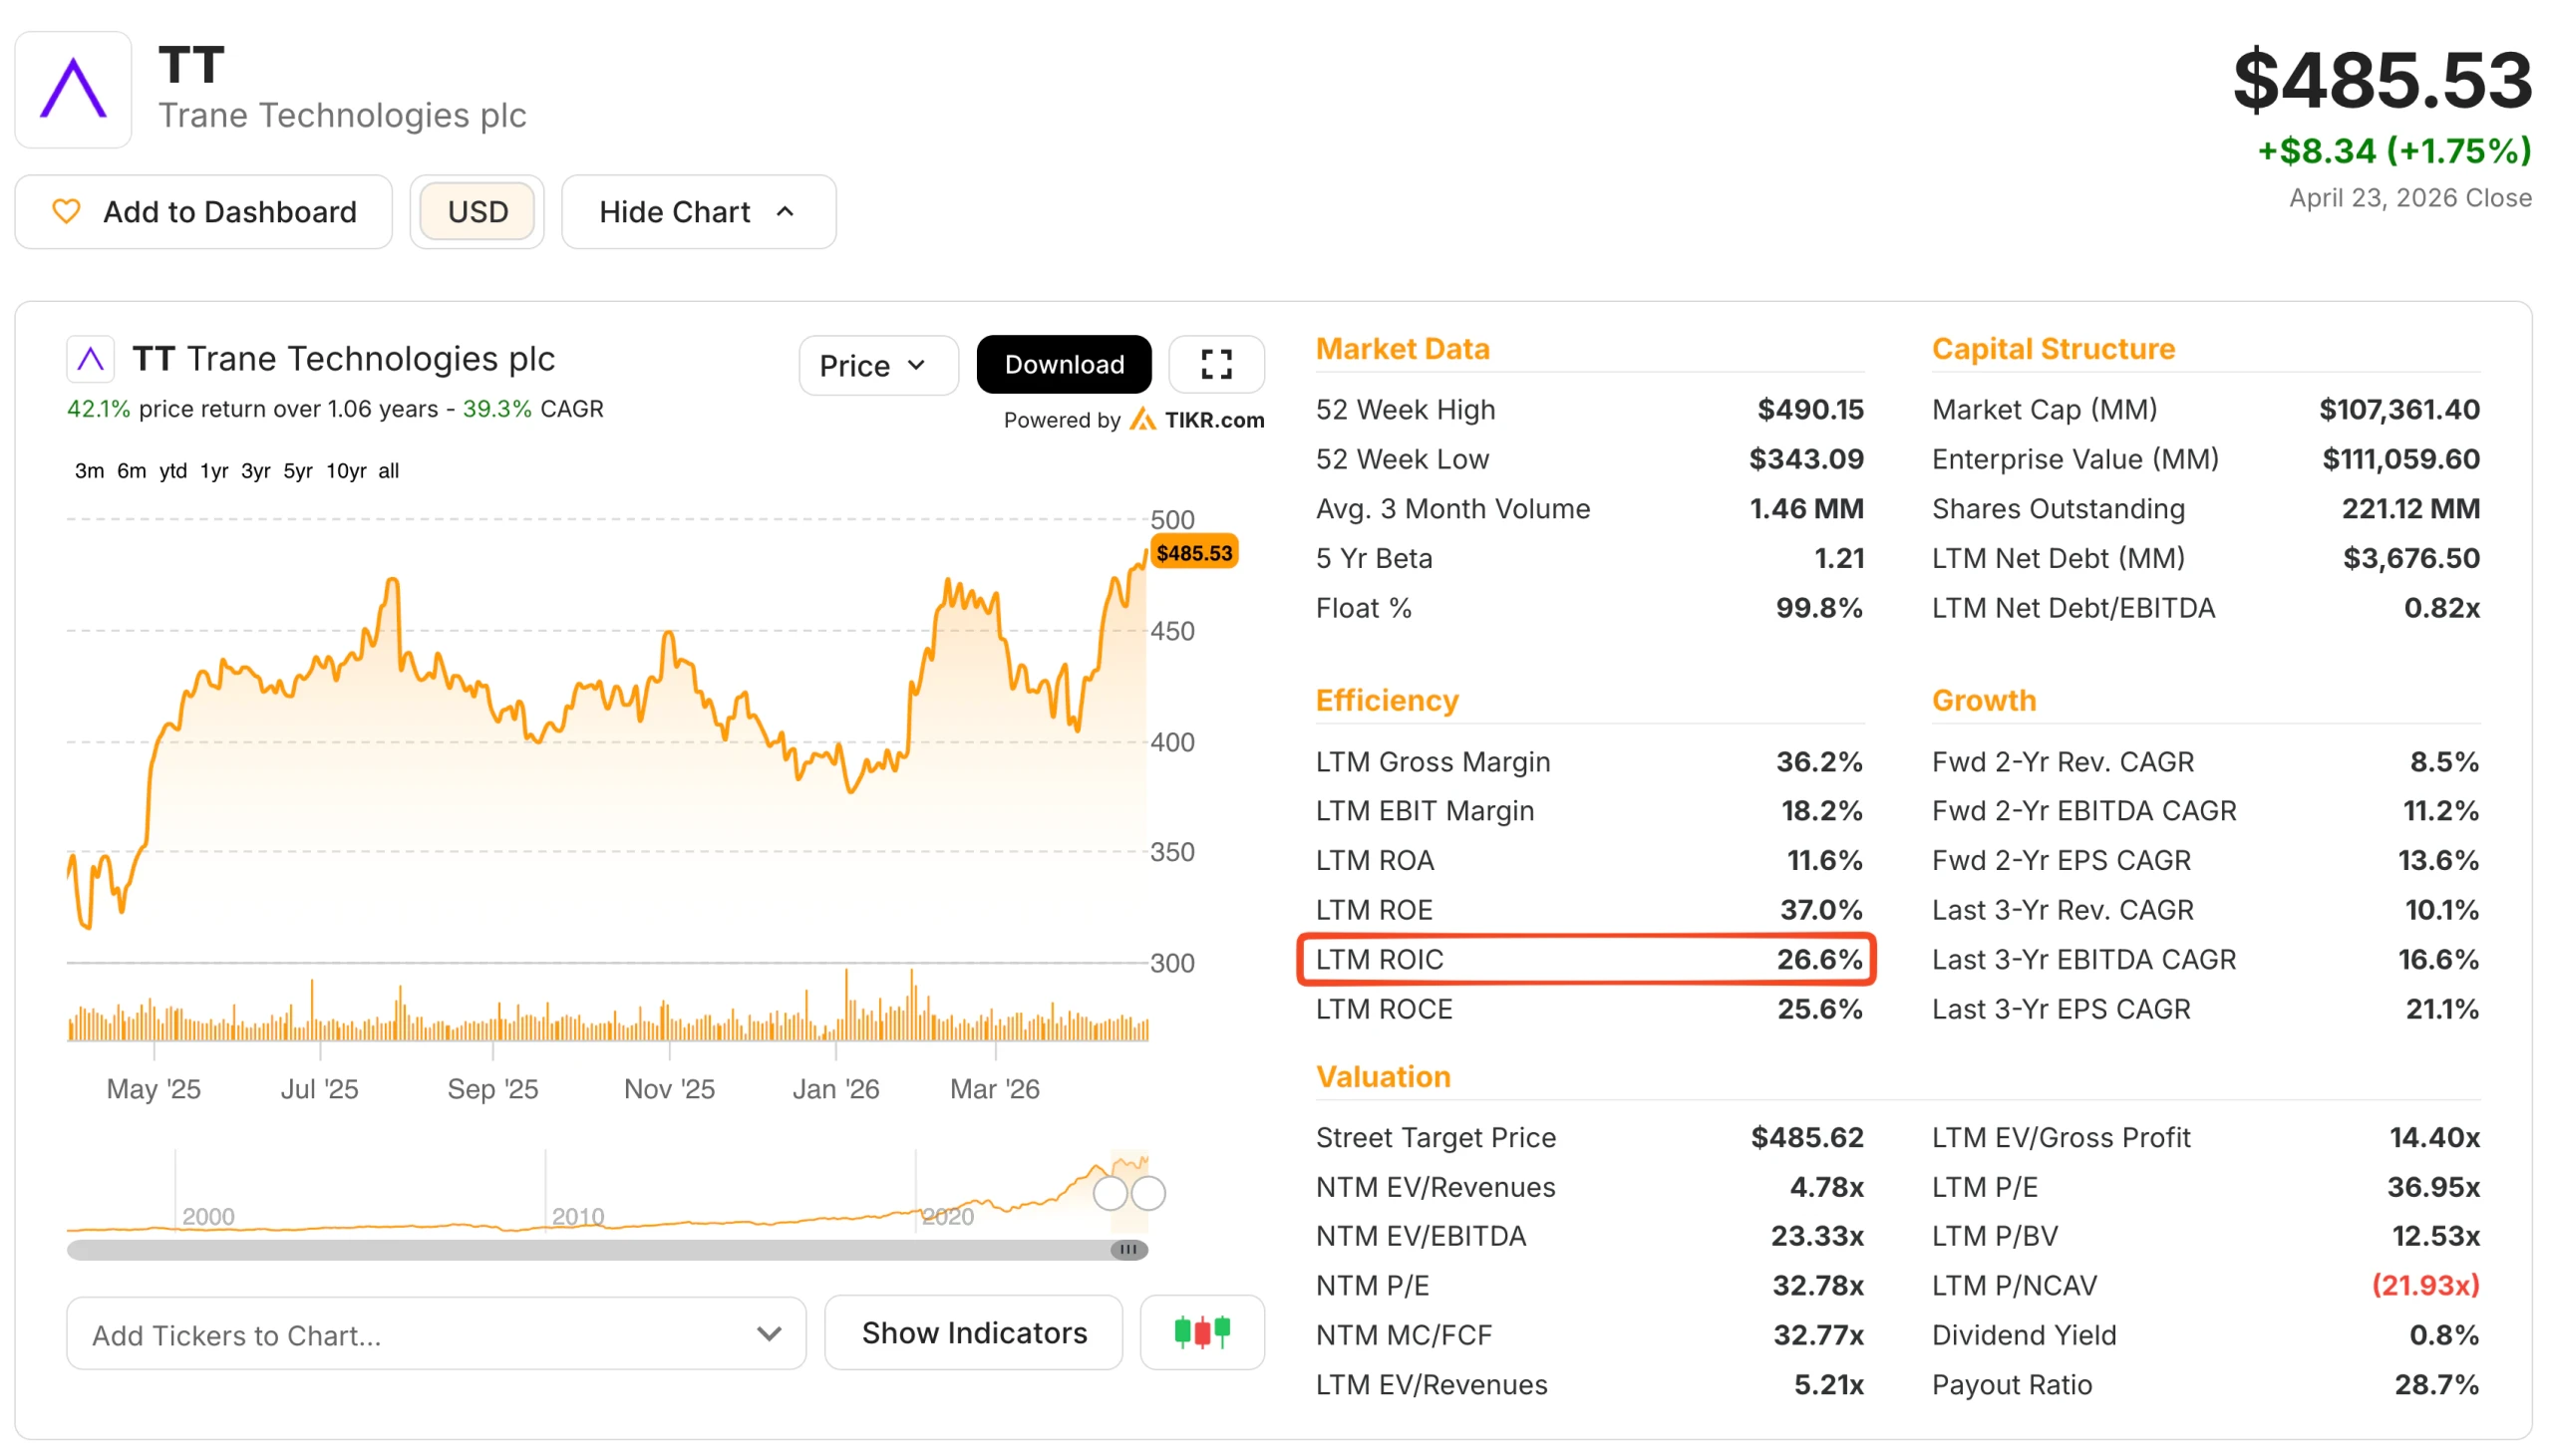The width and height of the screenshot is (2552, 1456).
Task: Expand Add Tickers to Chart dropdown arrow
Action: 768,1333
